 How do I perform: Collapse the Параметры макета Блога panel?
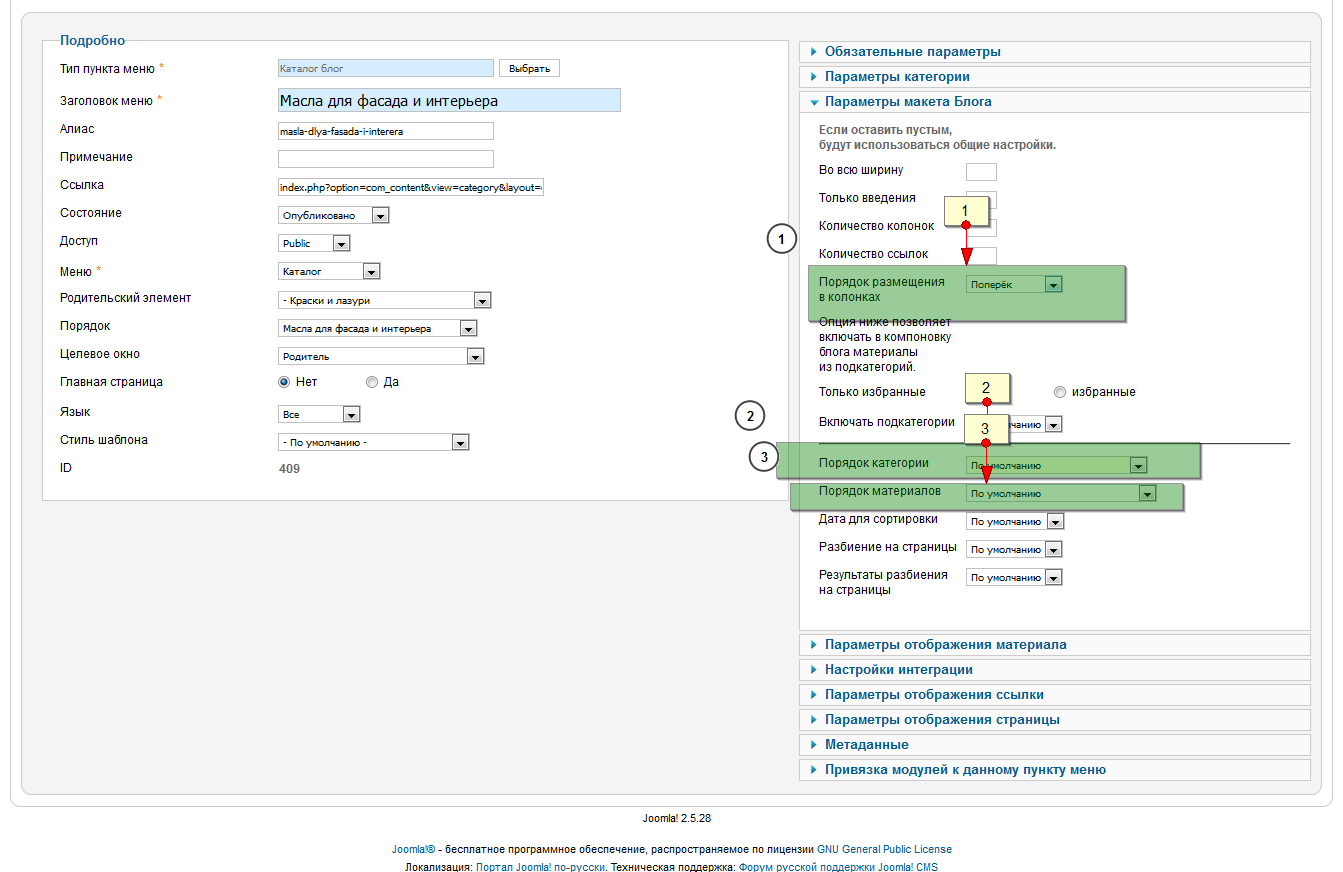[x=1054, y=102]
